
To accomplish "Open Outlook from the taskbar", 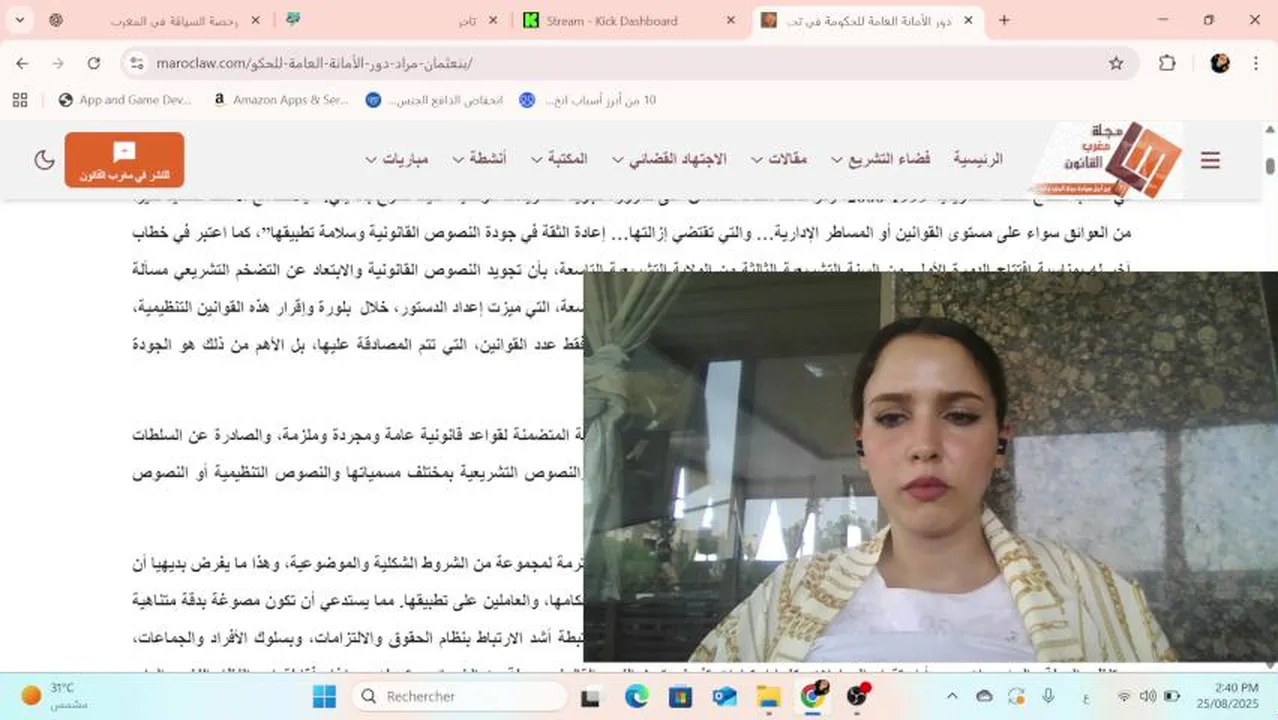I will click(724, 696).
